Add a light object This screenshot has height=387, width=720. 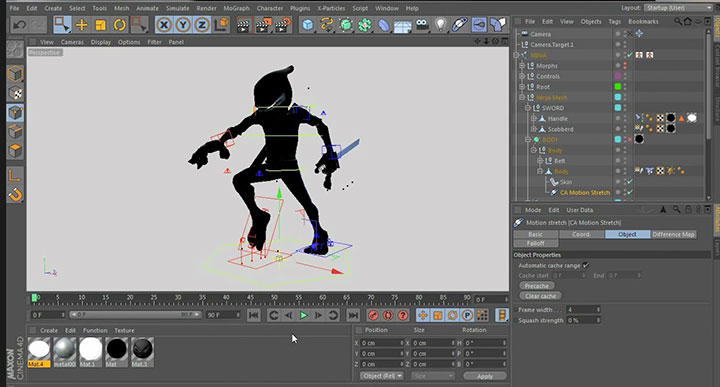coord(440,25)
